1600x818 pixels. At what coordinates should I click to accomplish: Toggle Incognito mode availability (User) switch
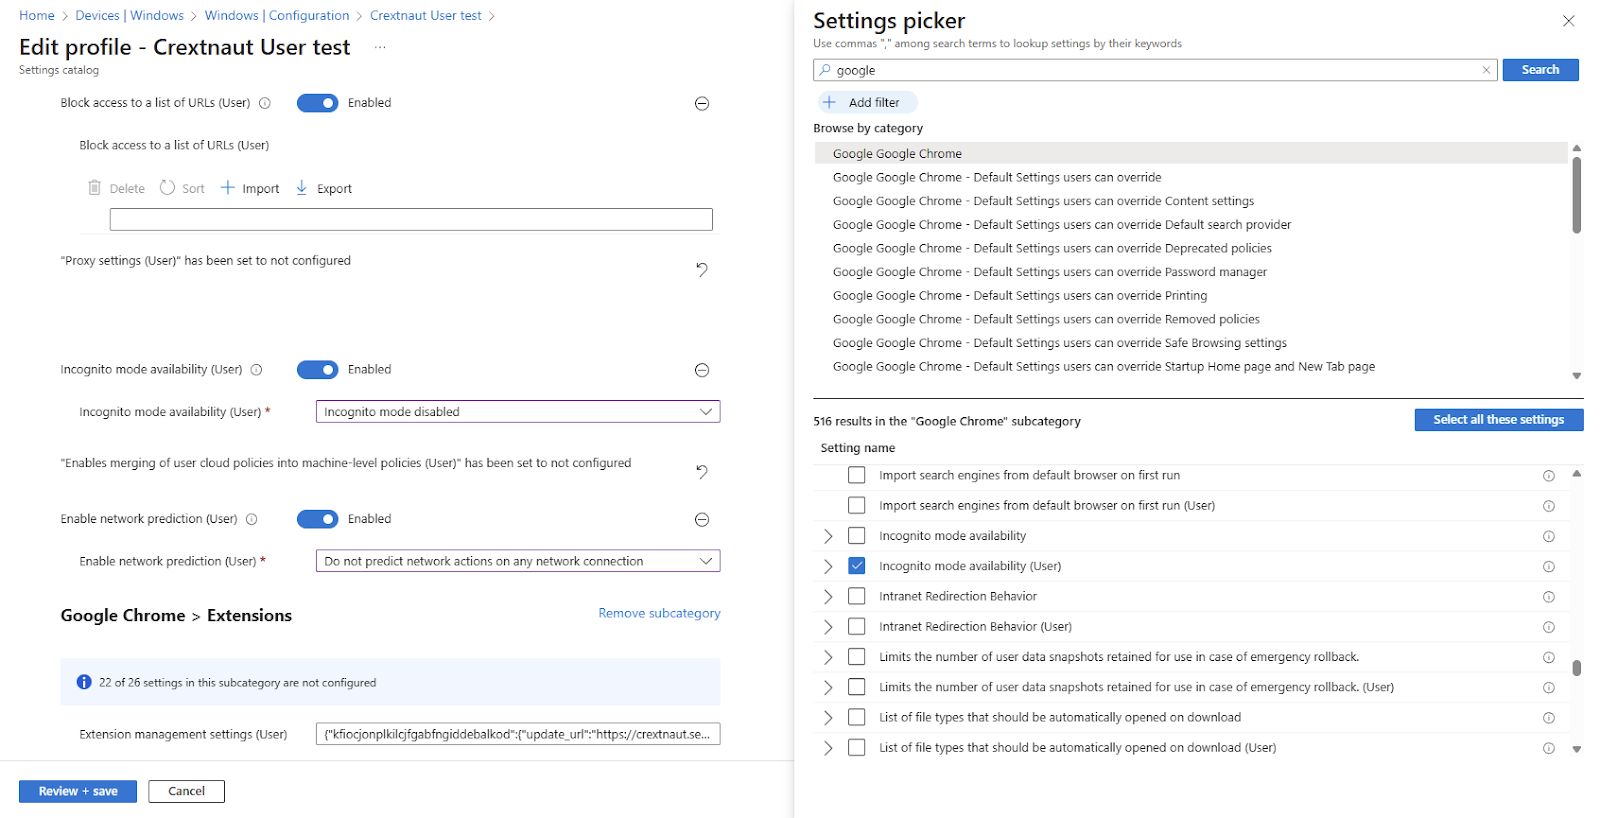point(318,370)
